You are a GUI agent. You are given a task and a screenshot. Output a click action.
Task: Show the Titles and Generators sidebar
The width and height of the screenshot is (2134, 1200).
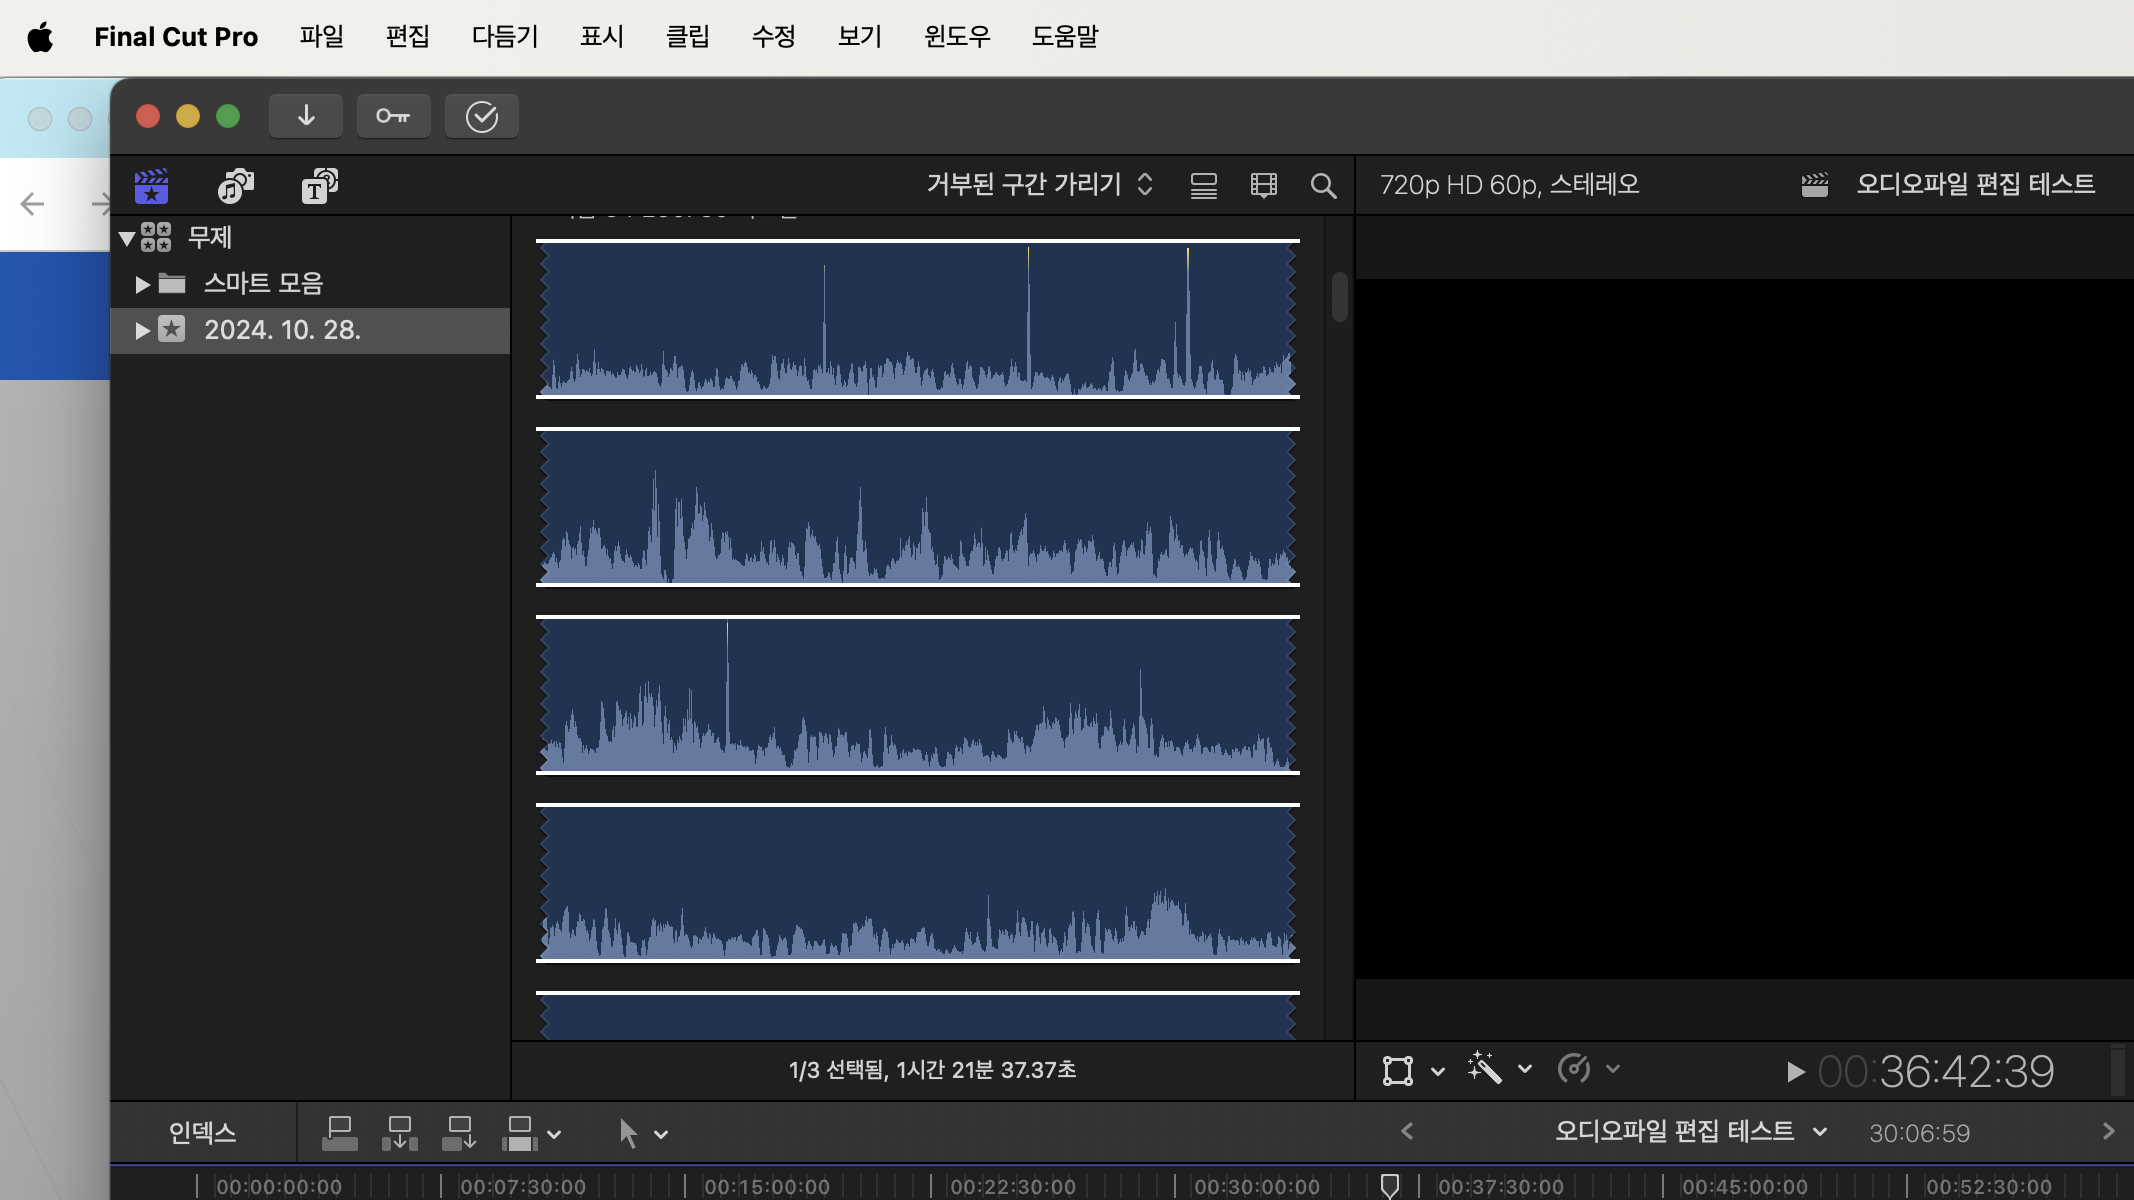pyautogui.click(x=320, y=185)
